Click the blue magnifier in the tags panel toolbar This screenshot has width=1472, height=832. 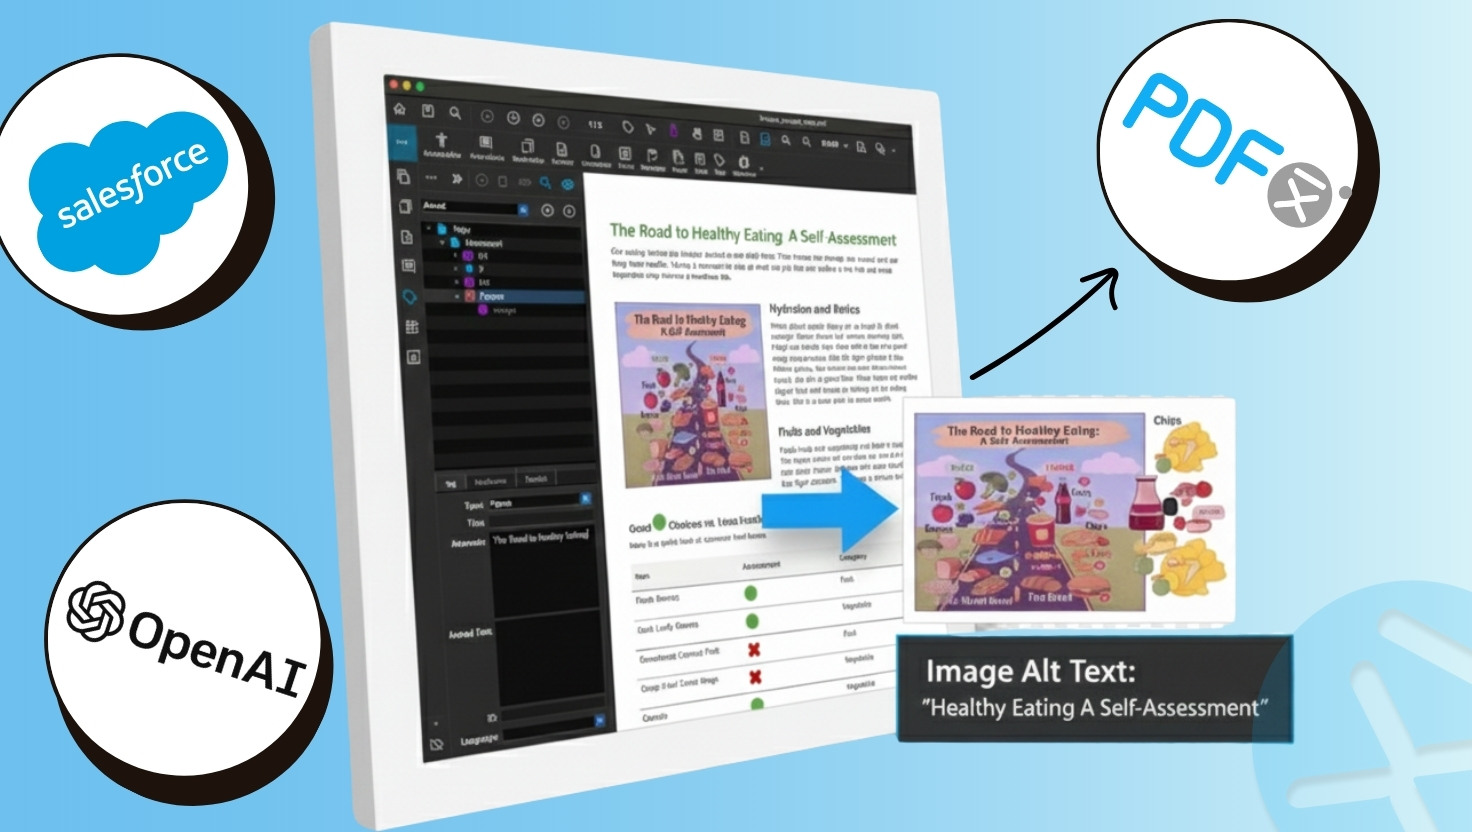click(545, 183)
